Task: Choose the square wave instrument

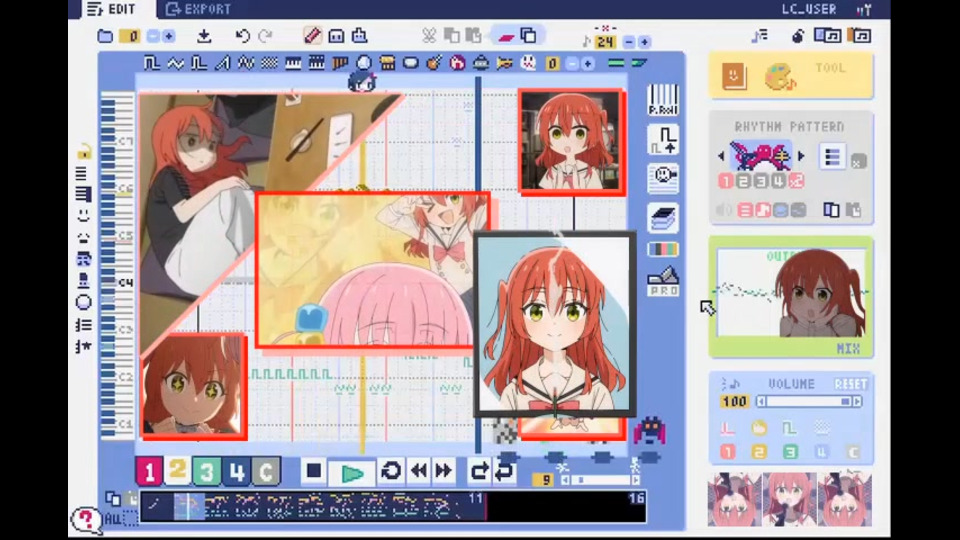Action: tap(152, 63)
